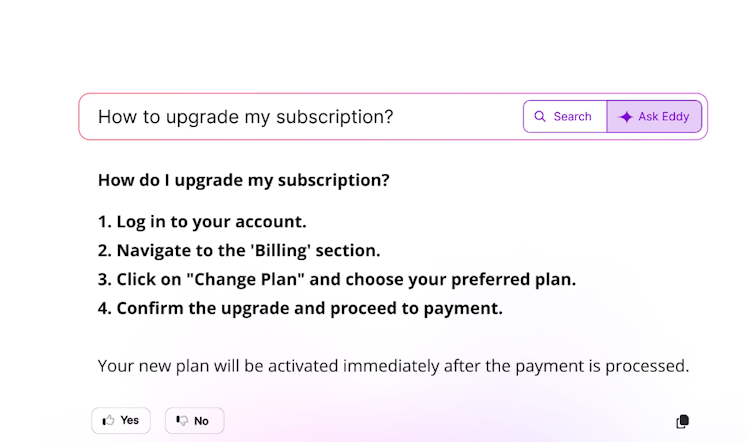The height and width of the screenshot is (442, 750).
Task: Click the thumbs-up icon
Action: (107, 420)
